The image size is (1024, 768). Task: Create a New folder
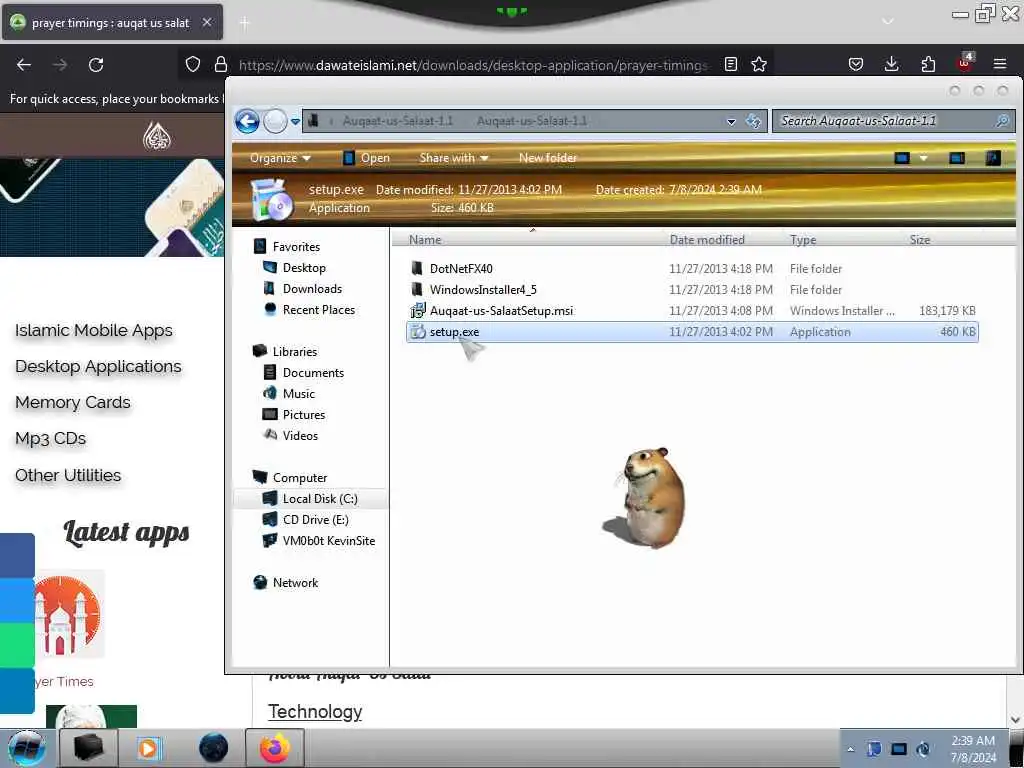point(547,158)
